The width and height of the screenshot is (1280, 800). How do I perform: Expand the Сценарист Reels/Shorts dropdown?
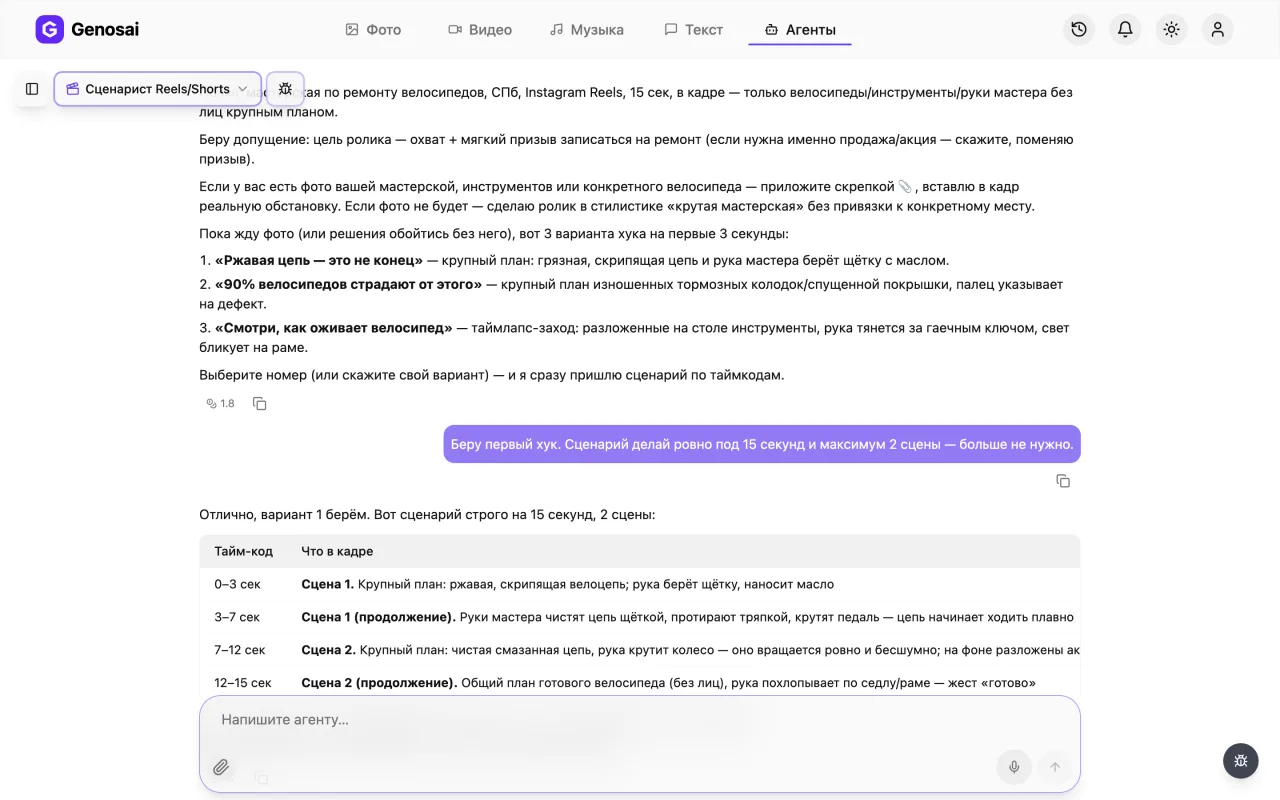click(157, 89)
